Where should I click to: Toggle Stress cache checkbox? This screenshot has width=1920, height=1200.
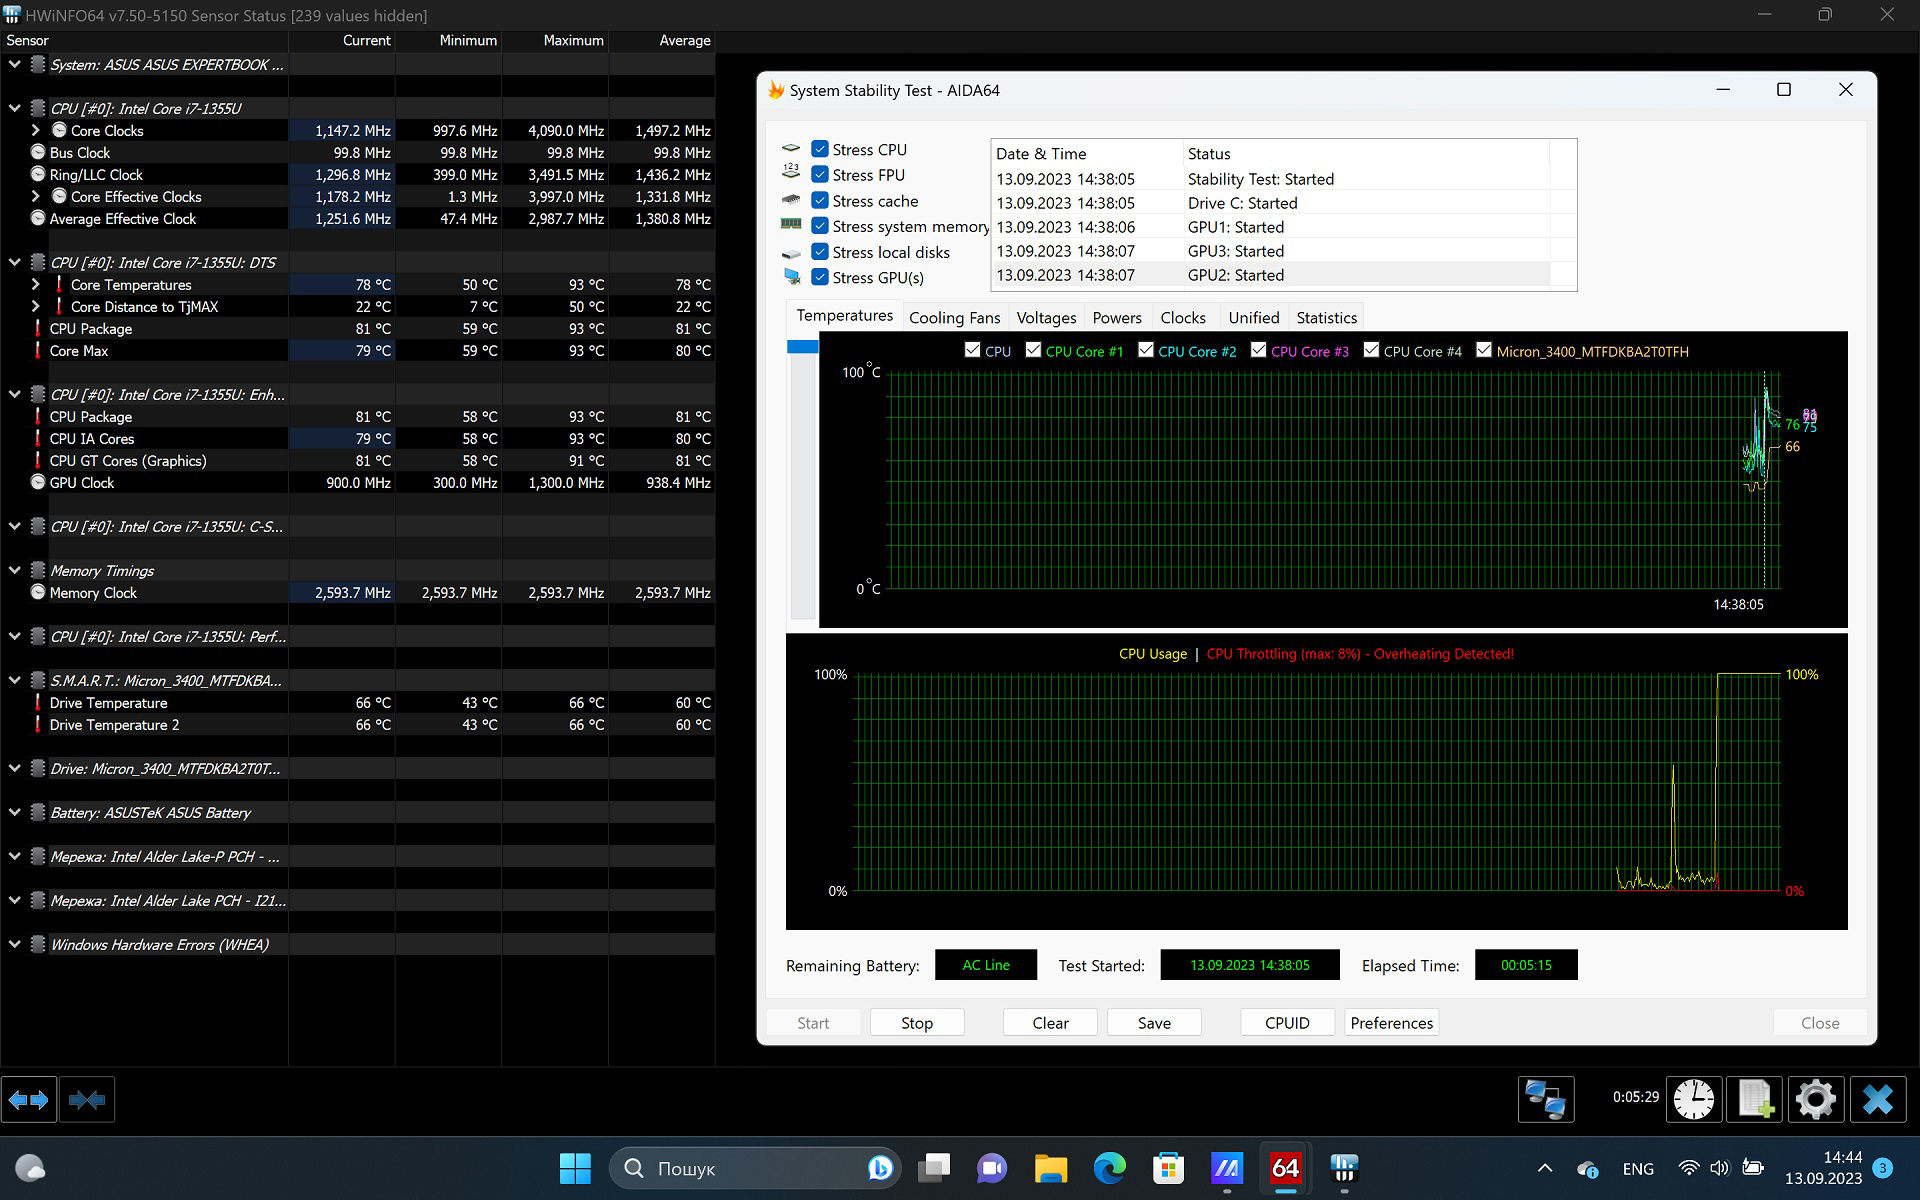point(820,201)
